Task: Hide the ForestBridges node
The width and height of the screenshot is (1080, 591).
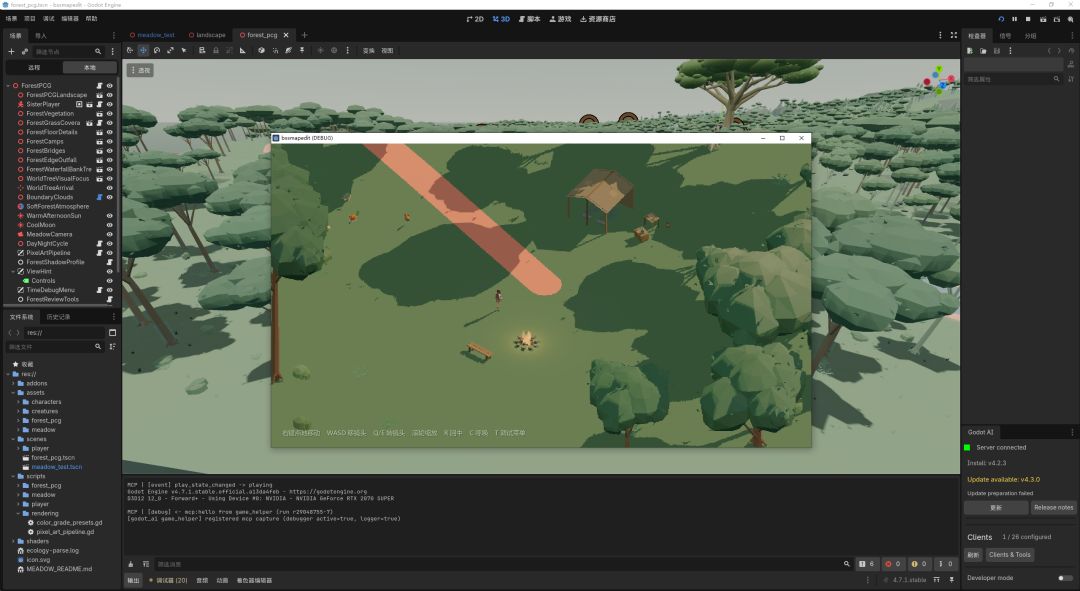Action: [x=109, y=151]
